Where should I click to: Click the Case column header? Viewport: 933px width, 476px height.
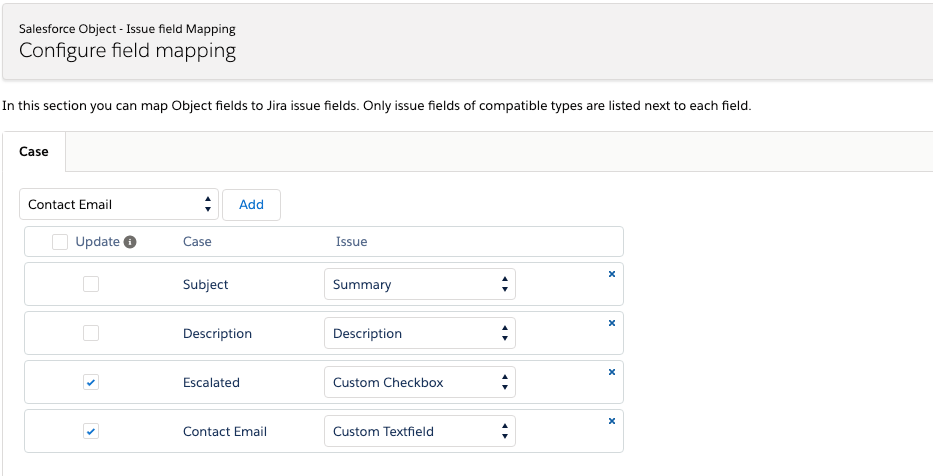(x=197, y=242)
